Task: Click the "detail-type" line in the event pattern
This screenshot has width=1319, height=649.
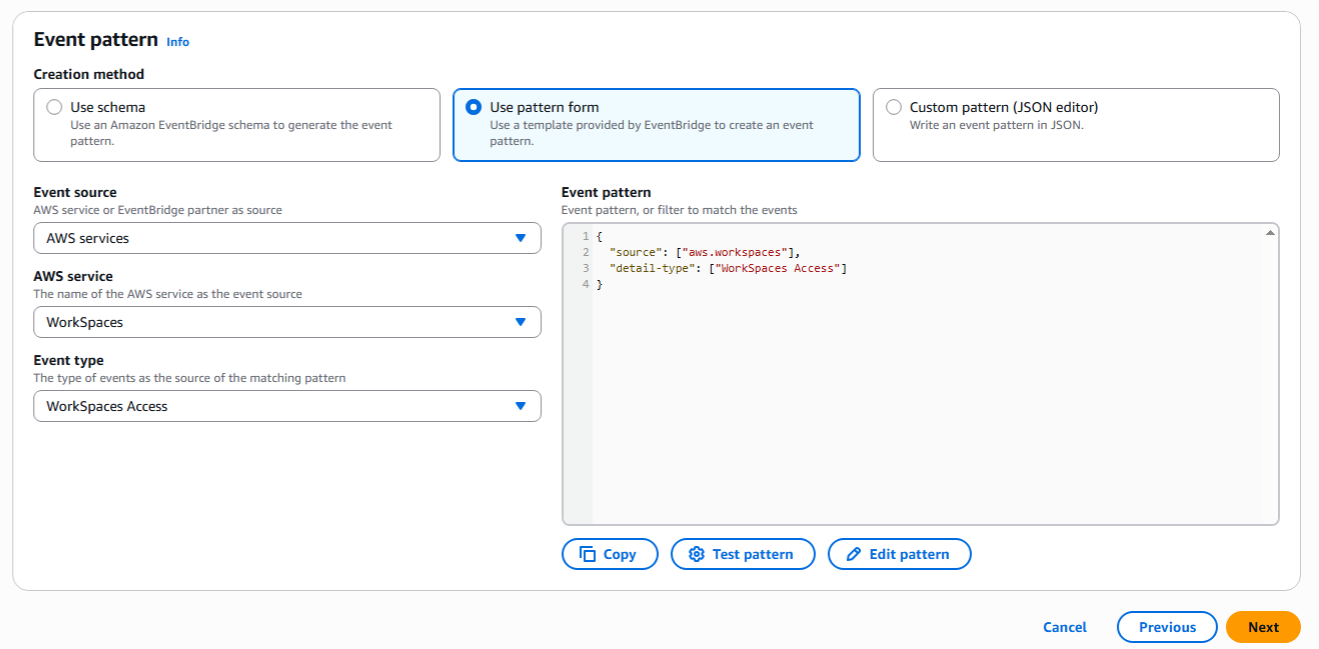Action: [727, 268]
